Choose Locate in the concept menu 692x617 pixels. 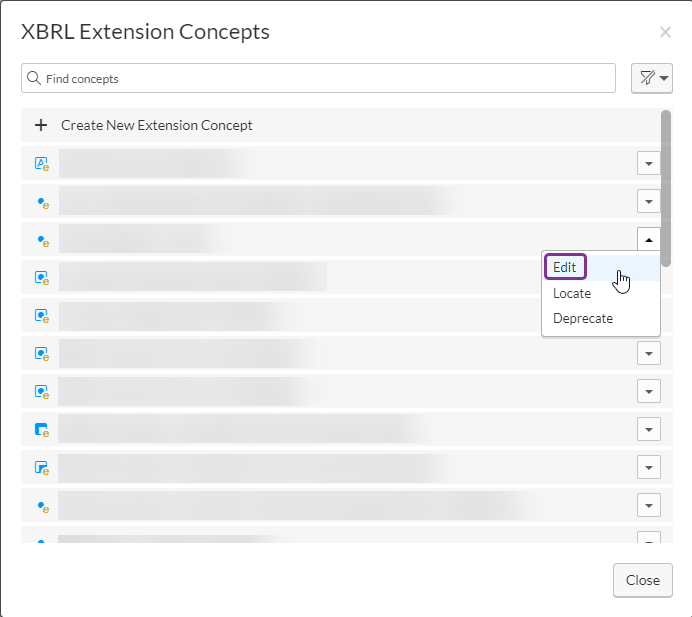pyautogui.click(x=572, y=293)
